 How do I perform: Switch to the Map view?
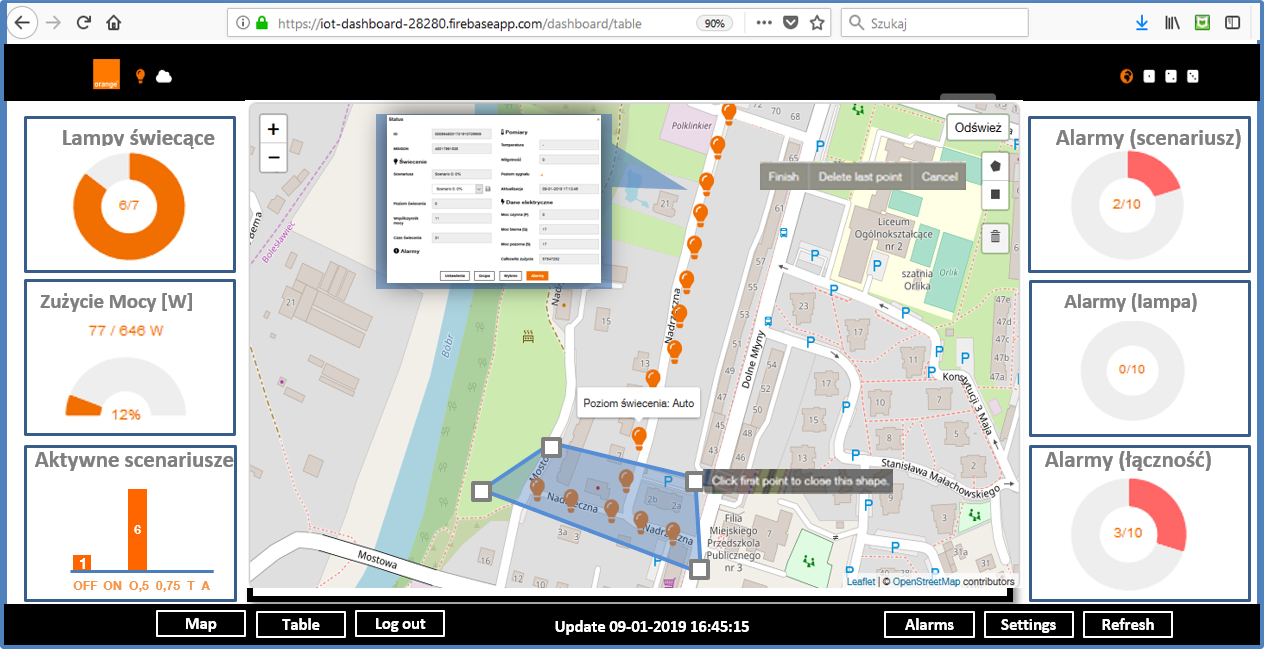[x=200, y=624]
